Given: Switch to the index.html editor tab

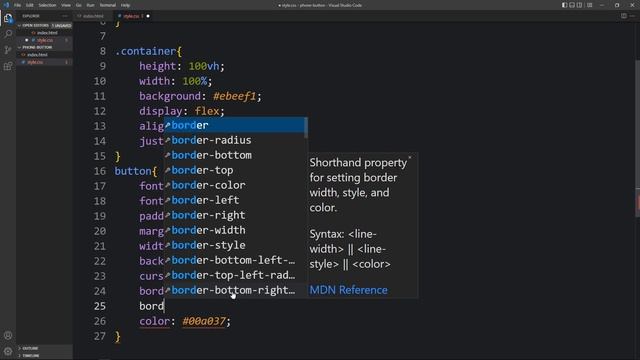Looking at the screenshot, I should coord(93,16).
